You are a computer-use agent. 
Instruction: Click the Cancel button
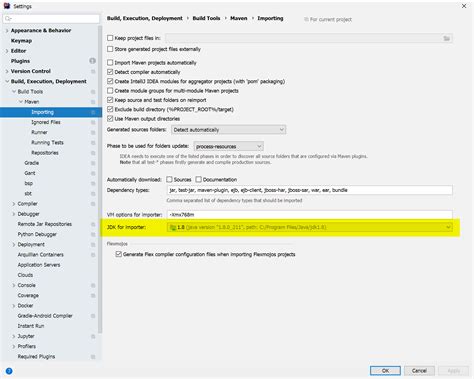419,371
